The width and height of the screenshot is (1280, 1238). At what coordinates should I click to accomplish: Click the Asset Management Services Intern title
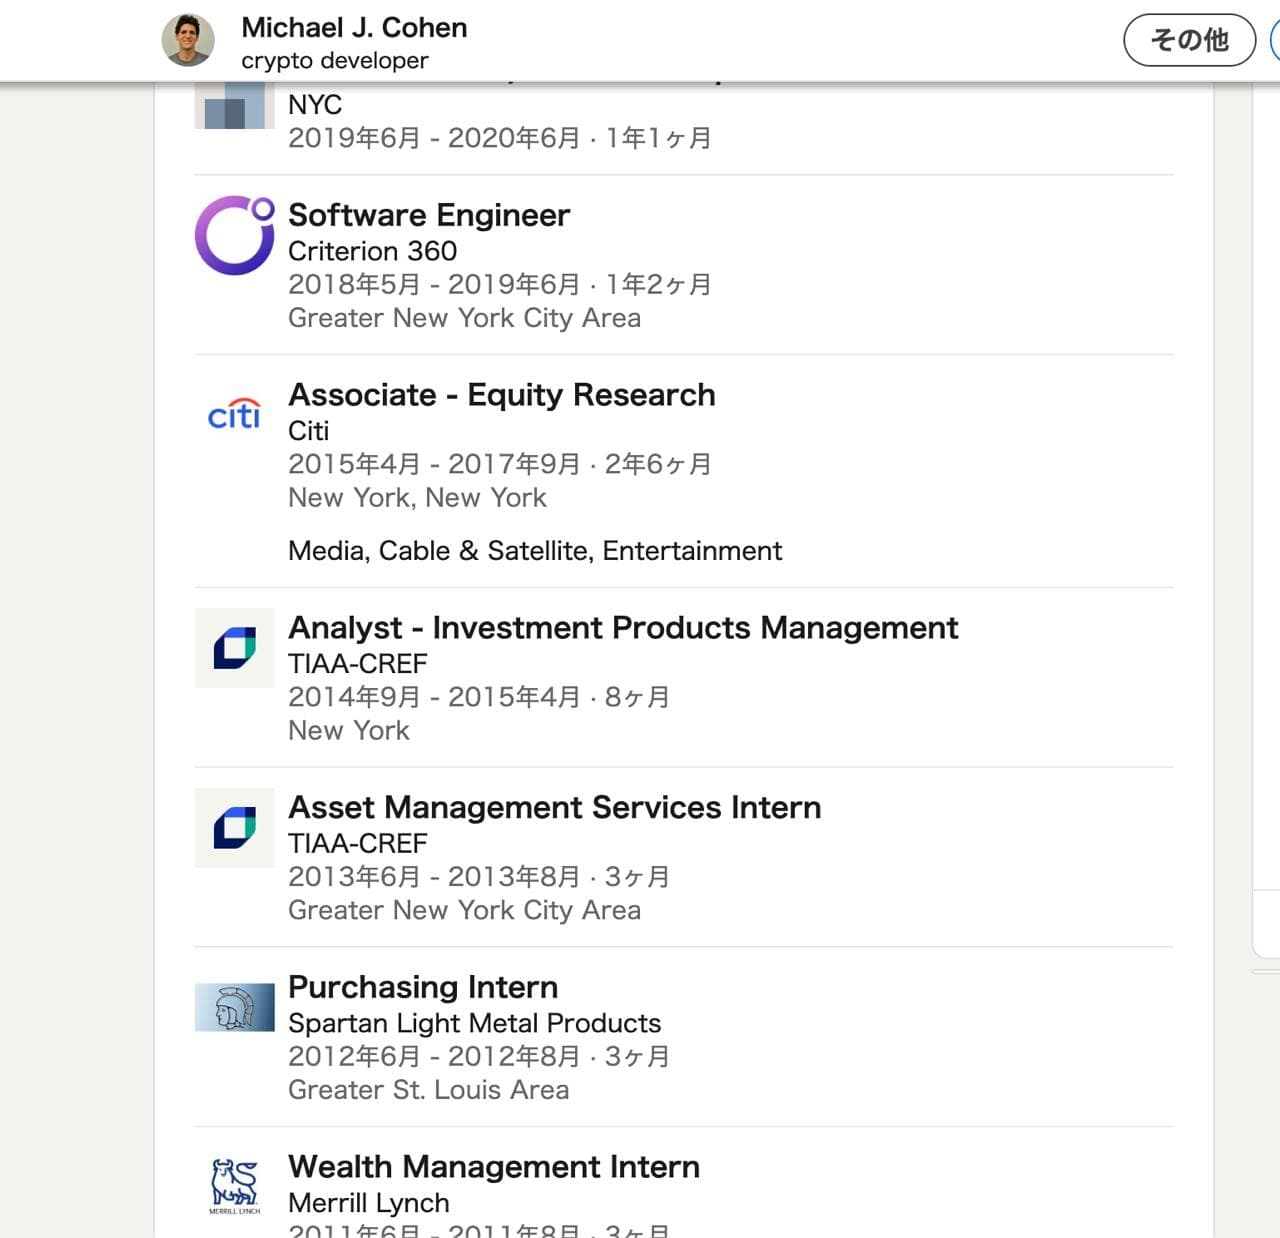pyautogui.click(x=554, y=808)
